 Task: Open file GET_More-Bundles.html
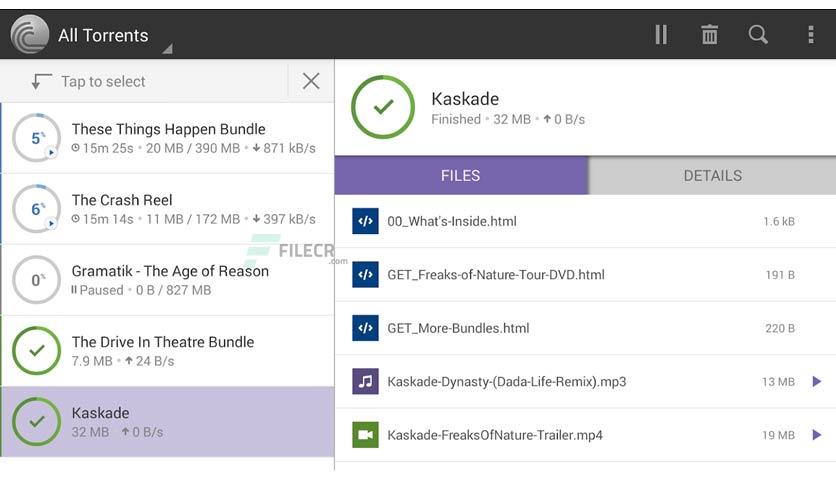585,327
